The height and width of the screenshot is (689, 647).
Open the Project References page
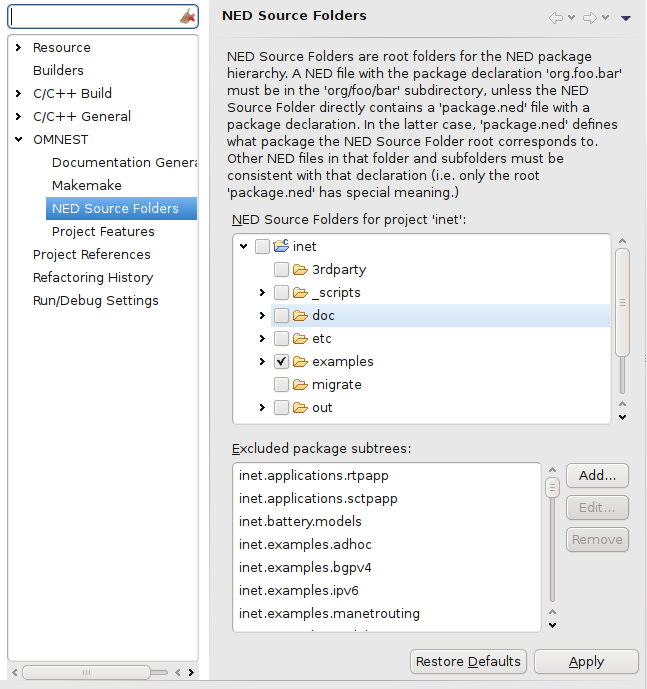(x=91, y=254)
